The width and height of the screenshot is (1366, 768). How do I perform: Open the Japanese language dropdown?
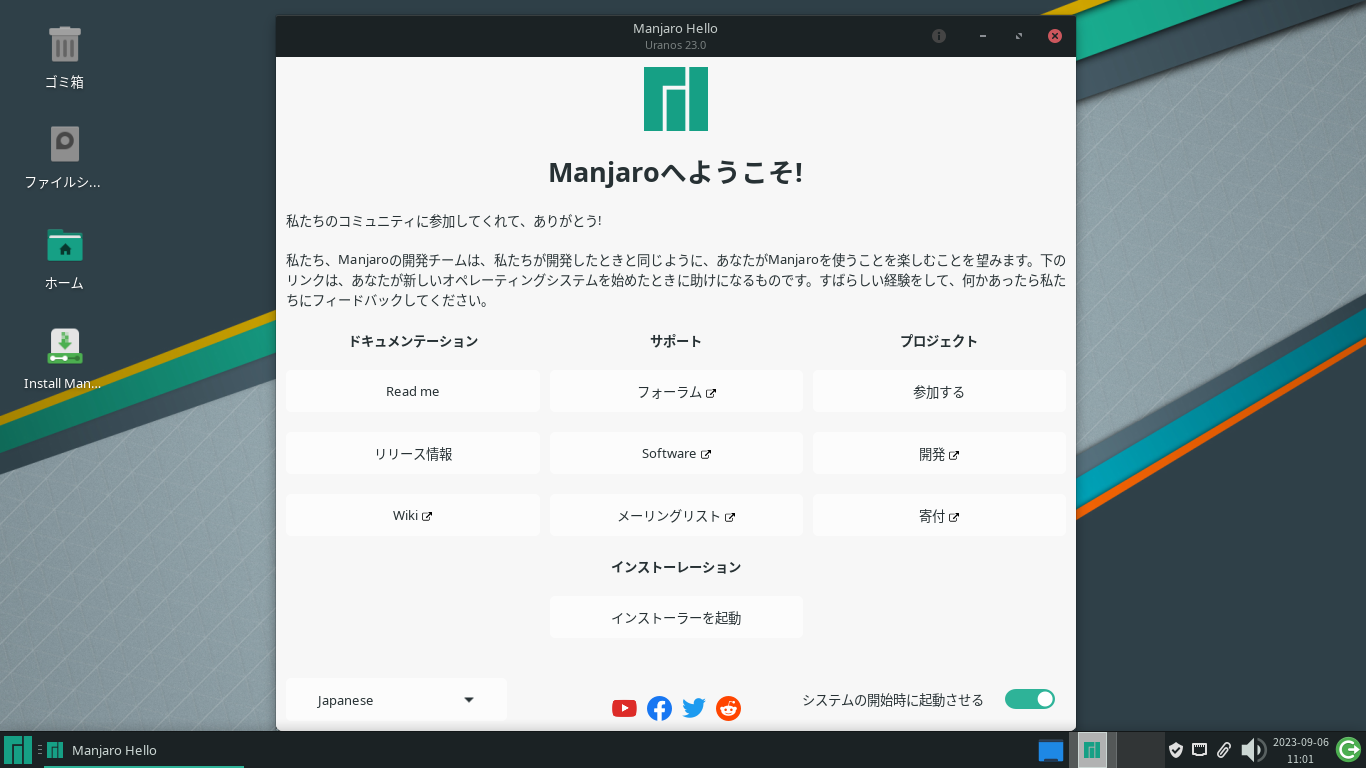[x=396, y=700]
